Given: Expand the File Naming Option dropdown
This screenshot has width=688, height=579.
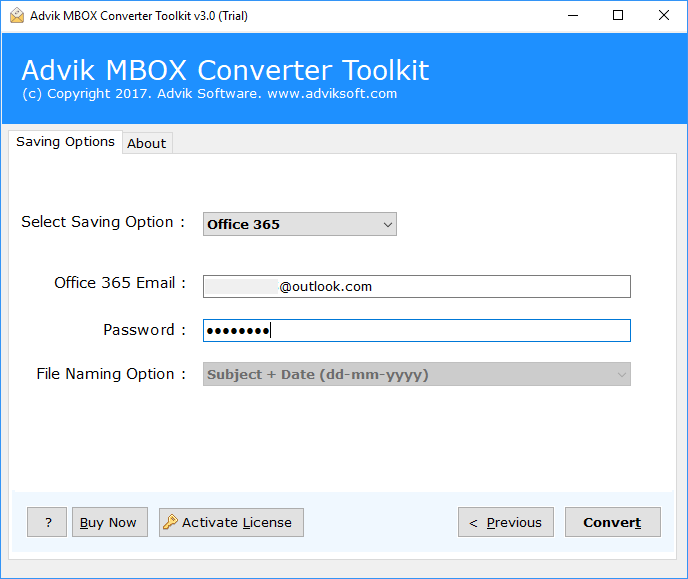Looking at the screenshot, I should pyautogui.click(x=417, y=374).
